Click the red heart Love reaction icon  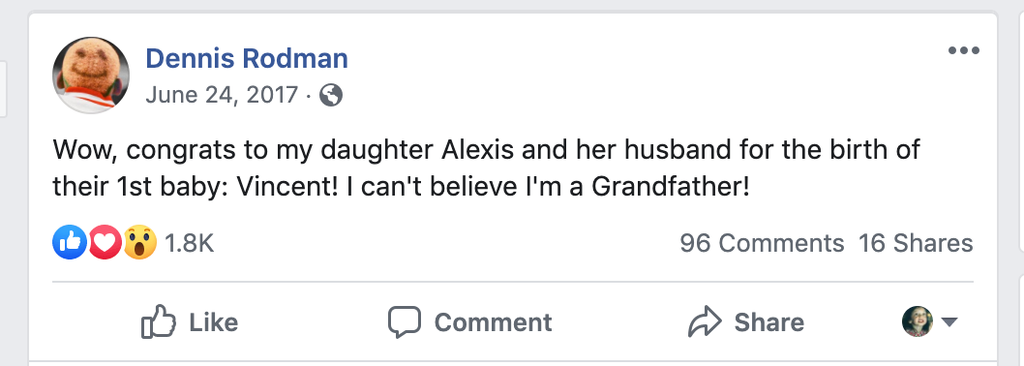pos(104,242)
